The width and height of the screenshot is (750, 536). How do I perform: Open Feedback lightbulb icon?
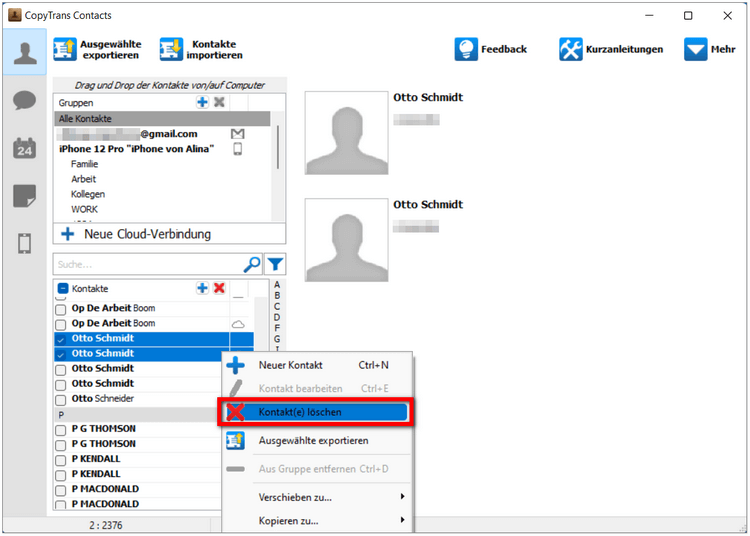(x=466, y=49)
